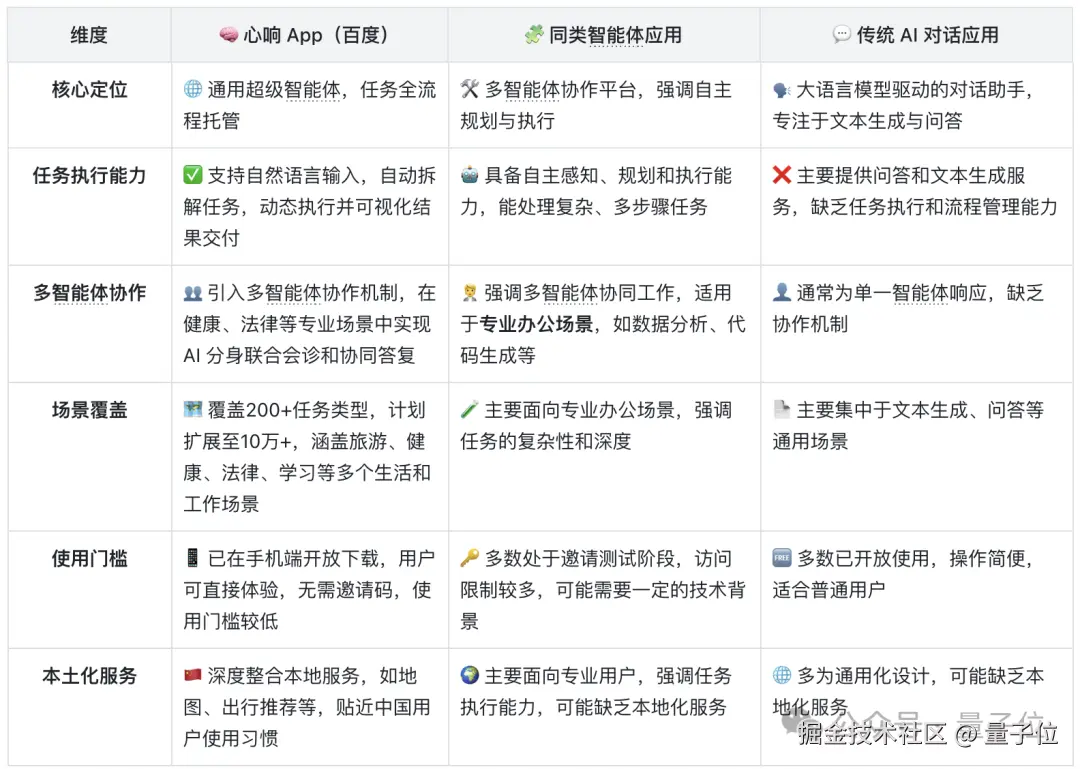Click the 场景覆盖 row label
1080x769 pixels.
90,410
